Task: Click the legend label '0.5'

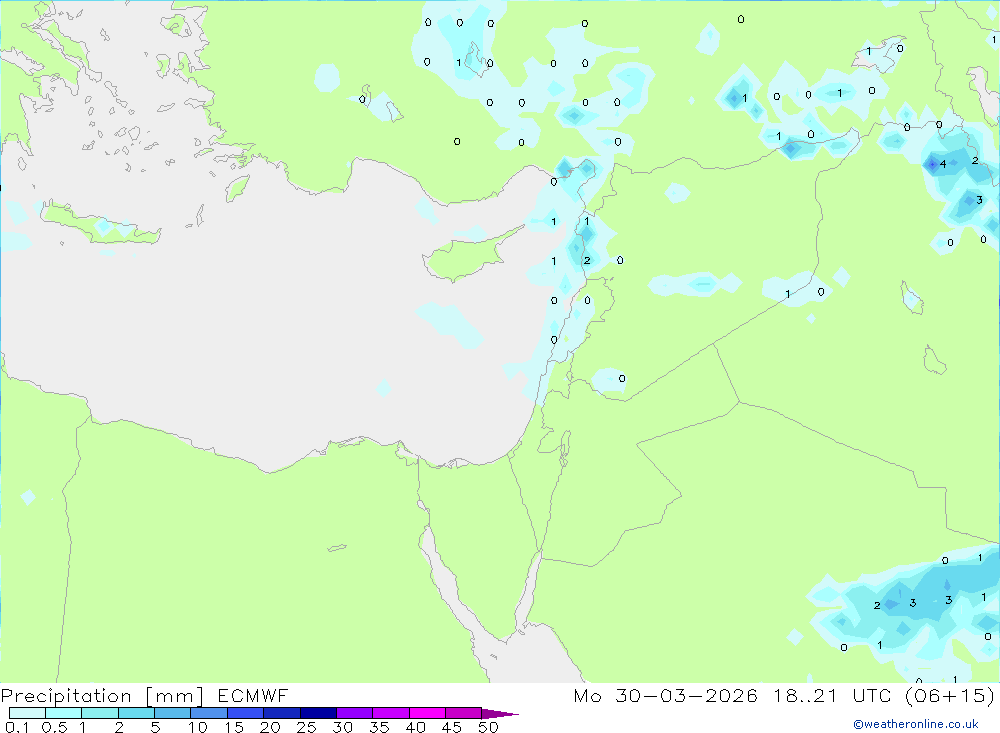Action: pos(54,727)
